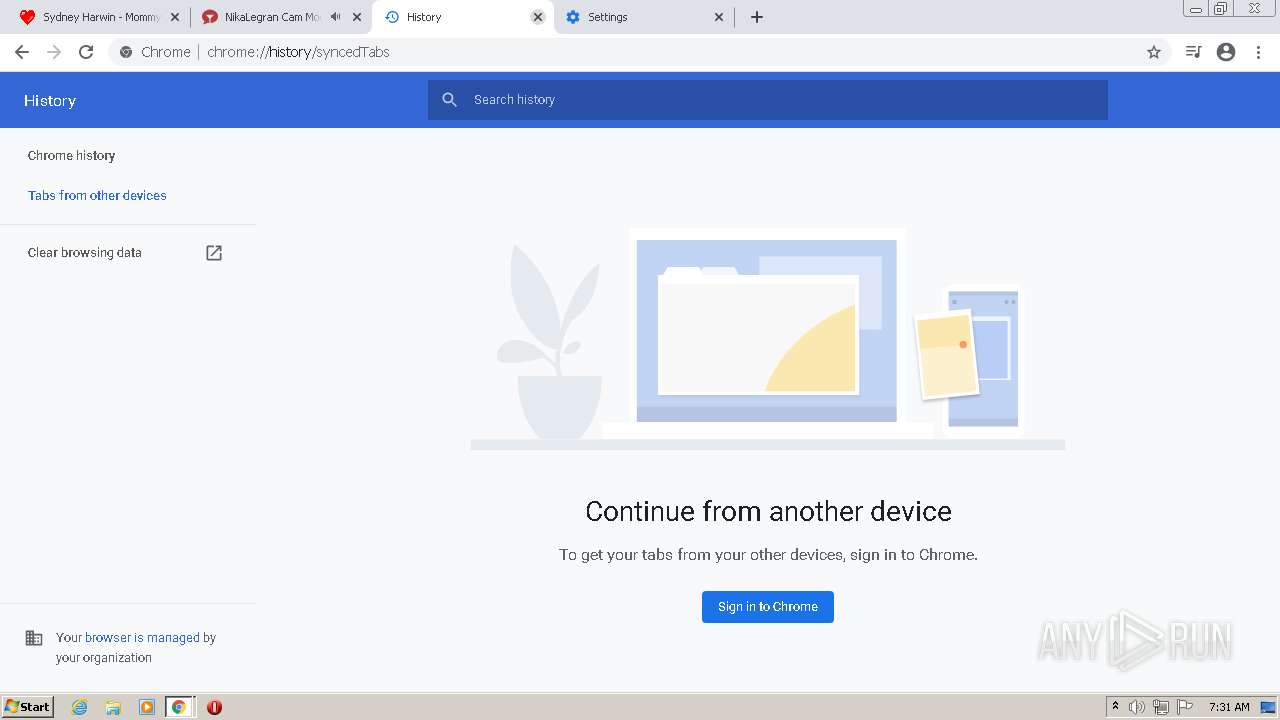This screenshot has height=720, width=1280.
Task: Bookmark this page with the star icon
Action: pos(1154,52)
